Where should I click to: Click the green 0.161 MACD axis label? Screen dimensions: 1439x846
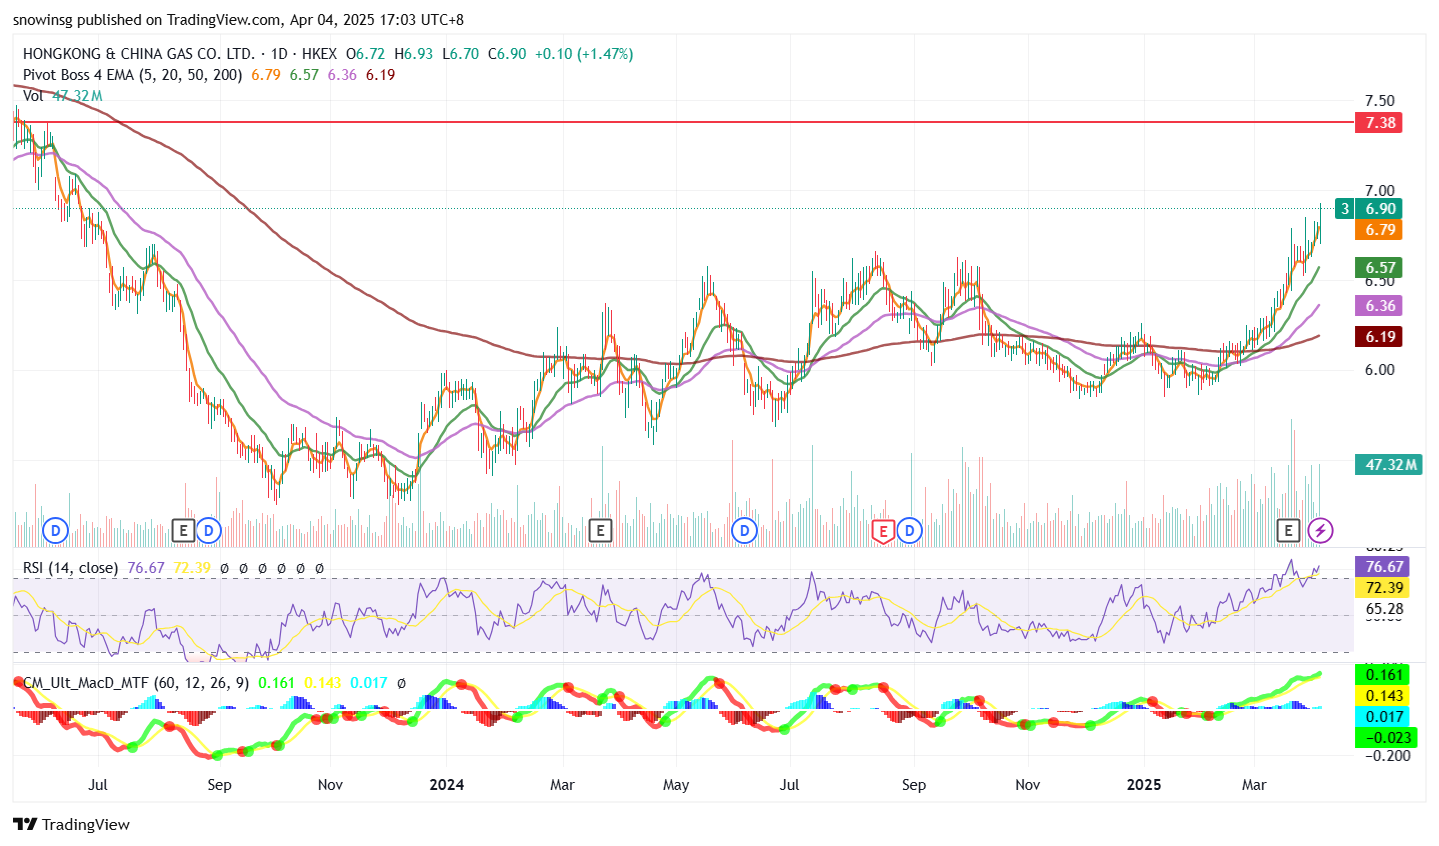pos(1381,675)
